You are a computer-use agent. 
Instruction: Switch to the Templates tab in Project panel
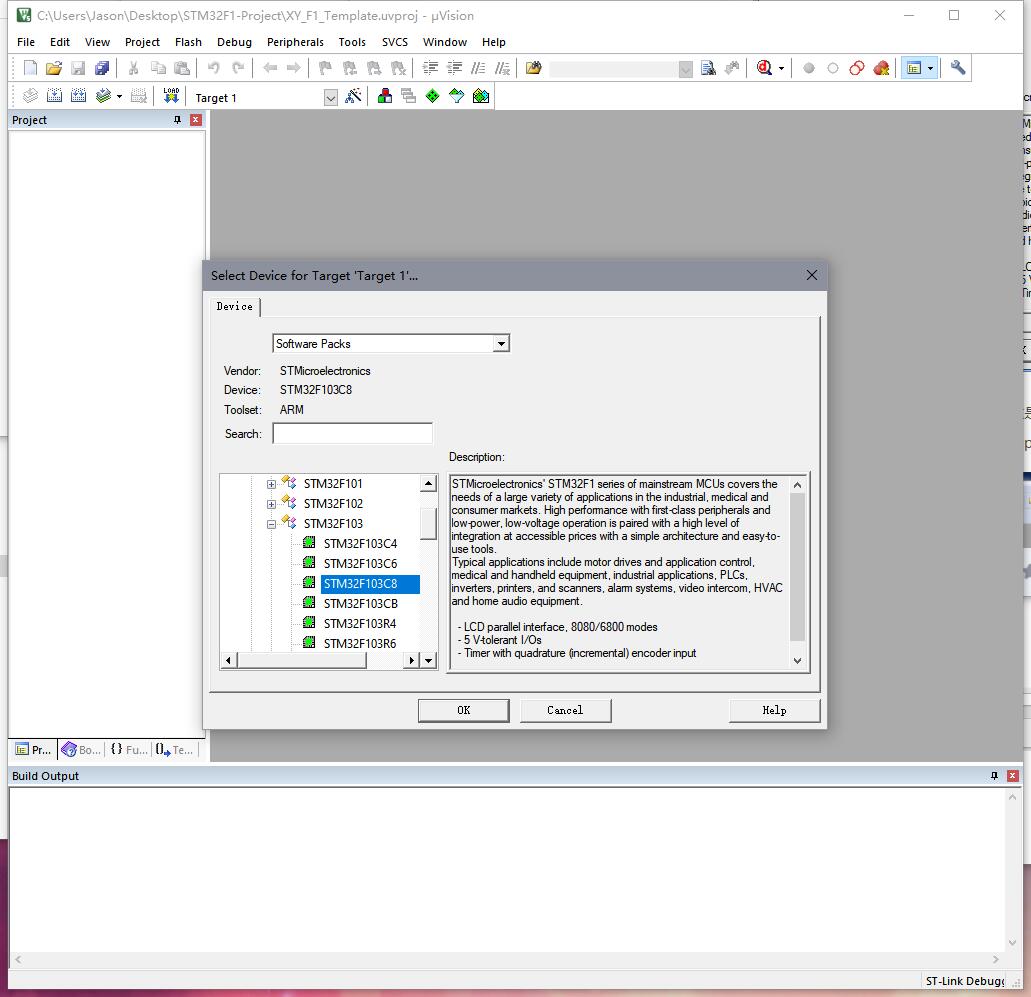tap(174, 750)
